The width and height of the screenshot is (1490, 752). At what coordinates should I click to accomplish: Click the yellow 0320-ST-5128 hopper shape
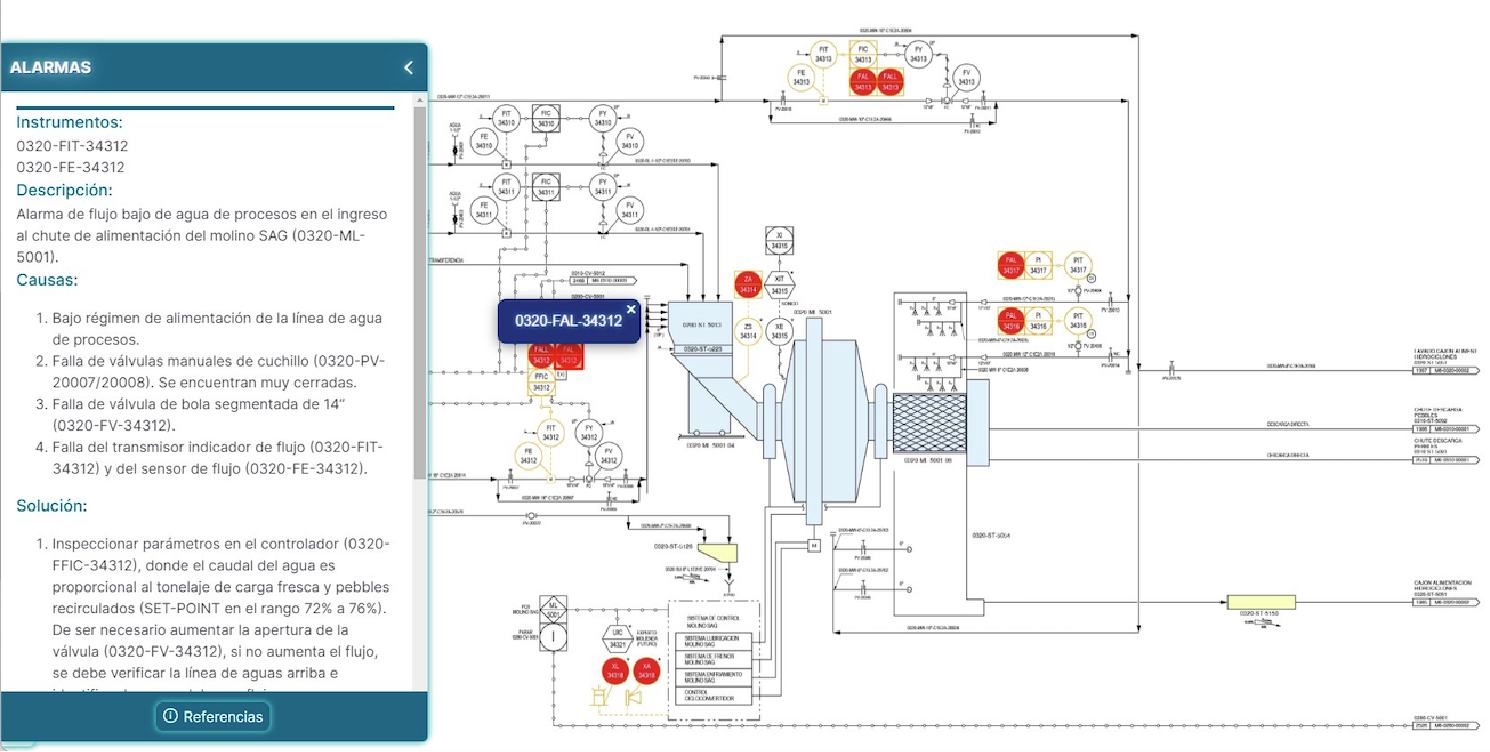pos(718,551)
